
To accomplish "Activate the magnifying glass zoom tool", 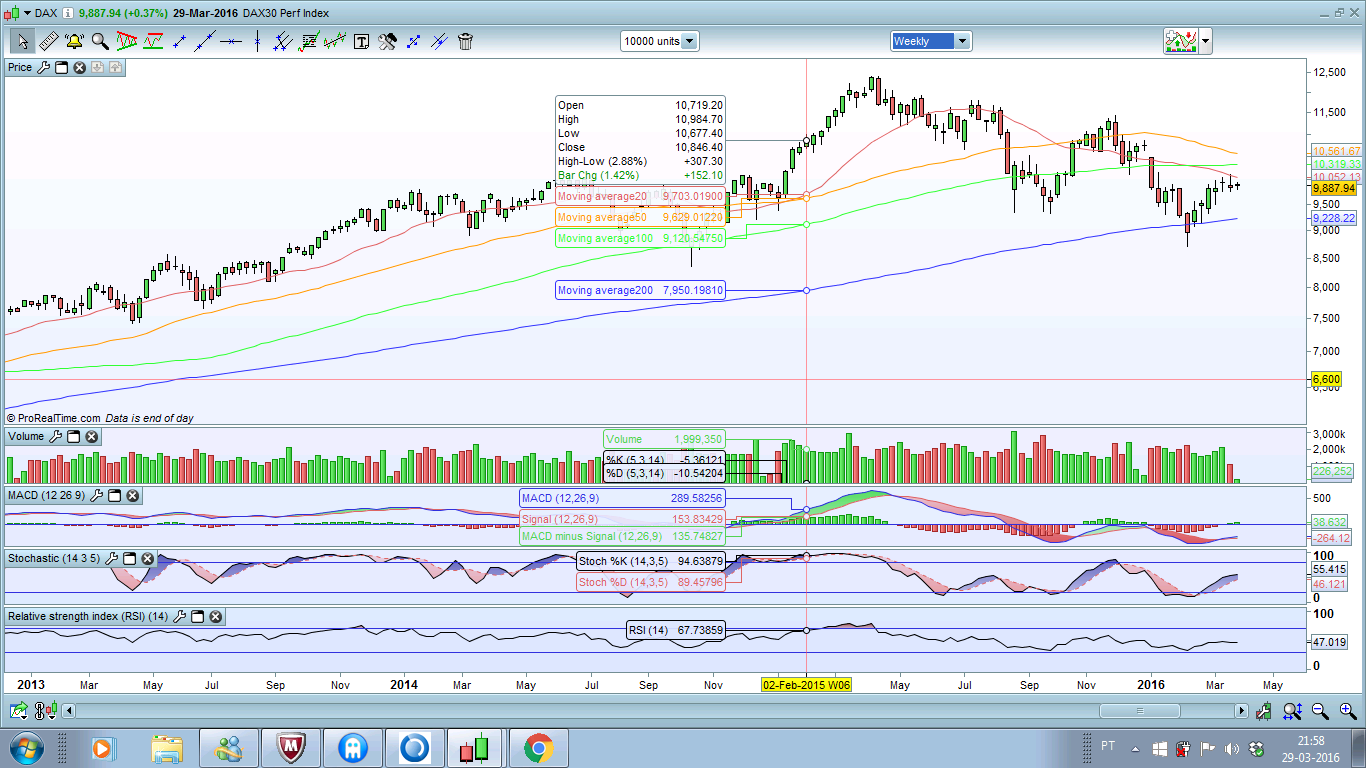I will point(100,41).
